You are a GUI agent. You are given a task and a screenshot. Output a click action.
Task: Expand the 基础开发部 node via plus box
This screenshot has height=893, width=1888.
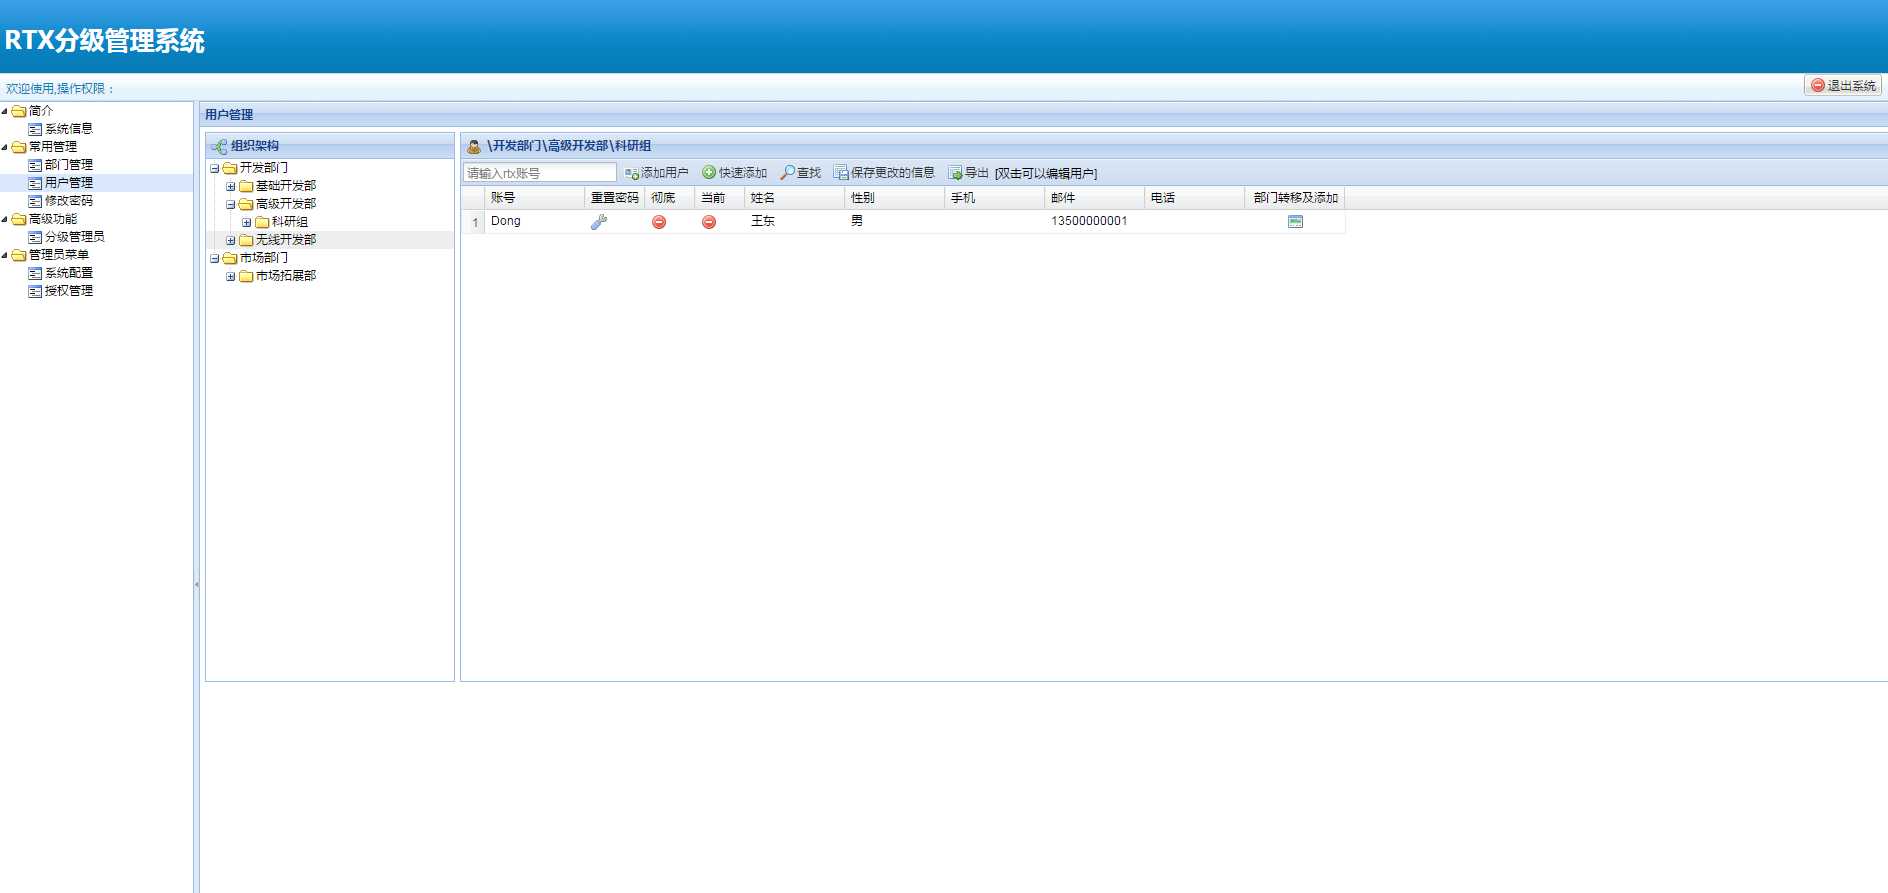[230, 186]
